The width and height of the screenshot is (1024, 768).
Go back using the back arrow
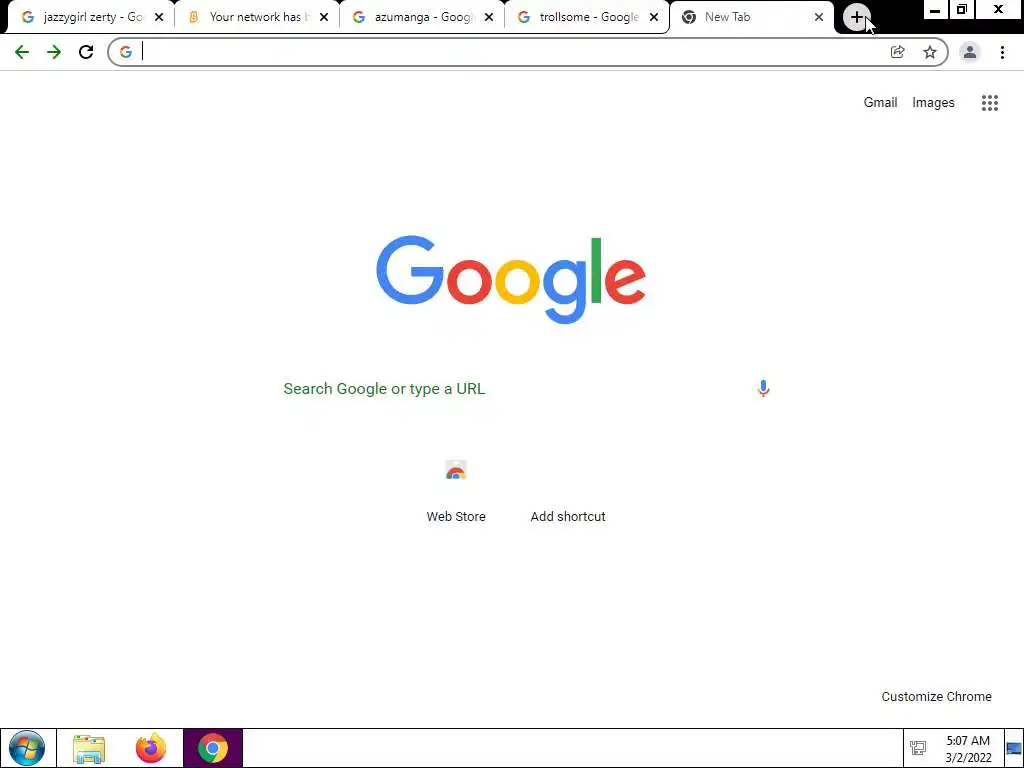(x=22, y=52)
